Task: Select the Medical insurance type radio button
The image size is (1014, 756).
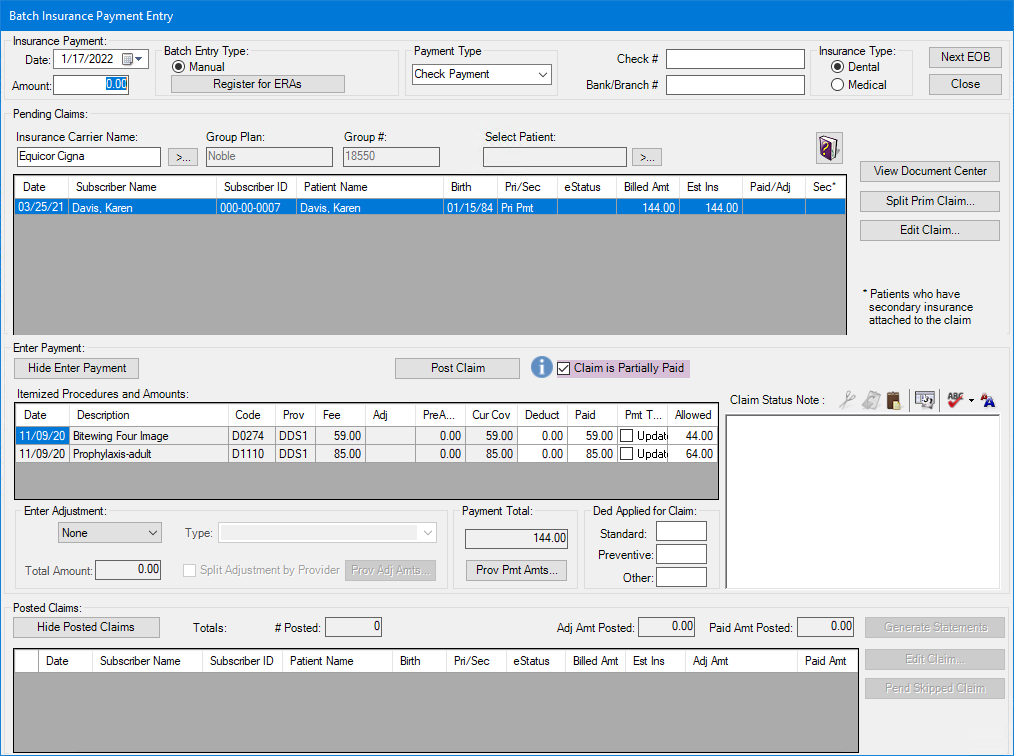Action: [838, 85]
